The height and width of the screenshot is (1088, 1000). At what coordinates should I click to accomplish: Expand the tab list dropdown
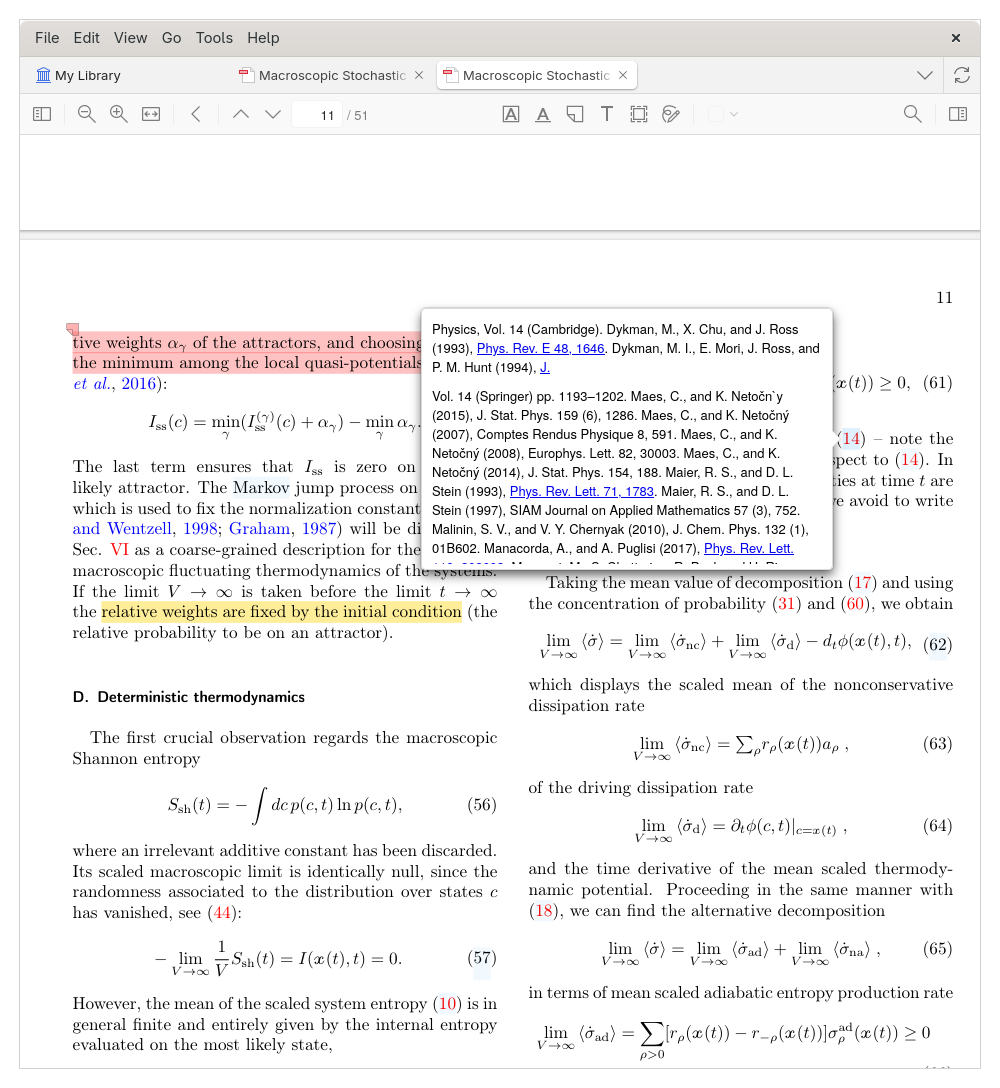click(x=924, y=76)
